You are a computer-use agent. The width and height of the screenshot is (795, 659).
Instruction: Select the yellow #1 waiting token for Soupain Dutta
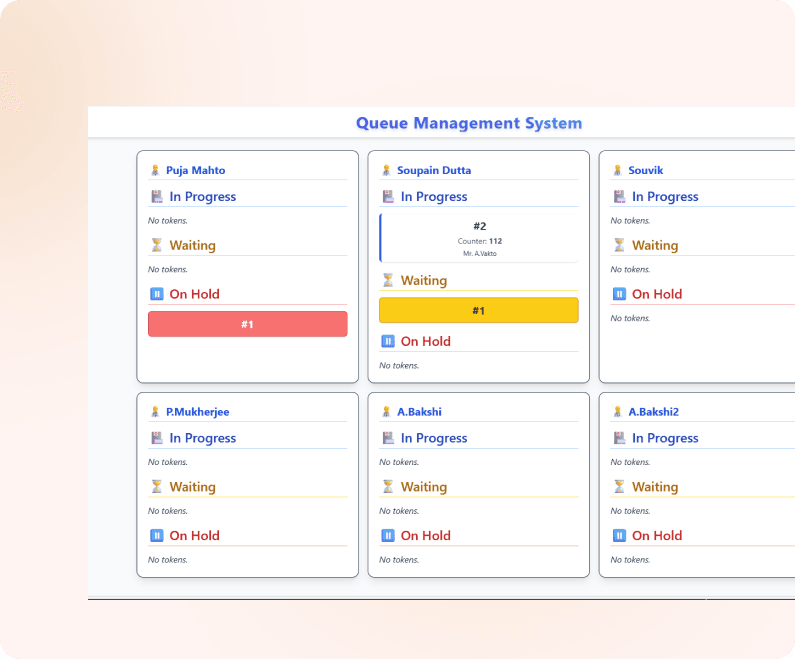[x=479, y=310]
